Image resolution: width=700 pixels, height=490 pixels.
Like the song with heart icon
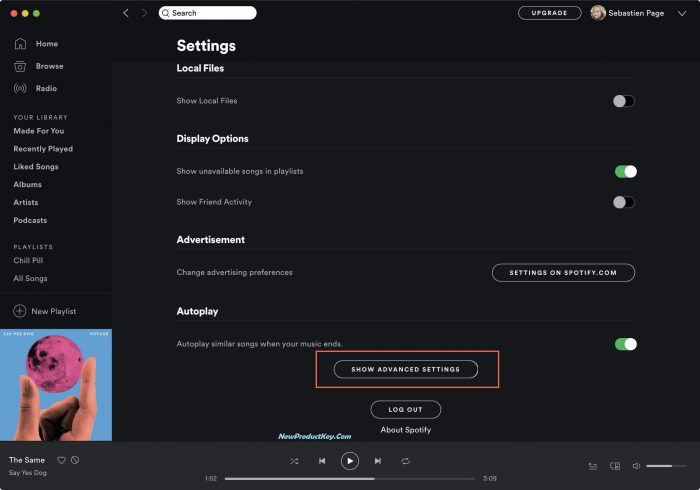(x=61, y=460)
